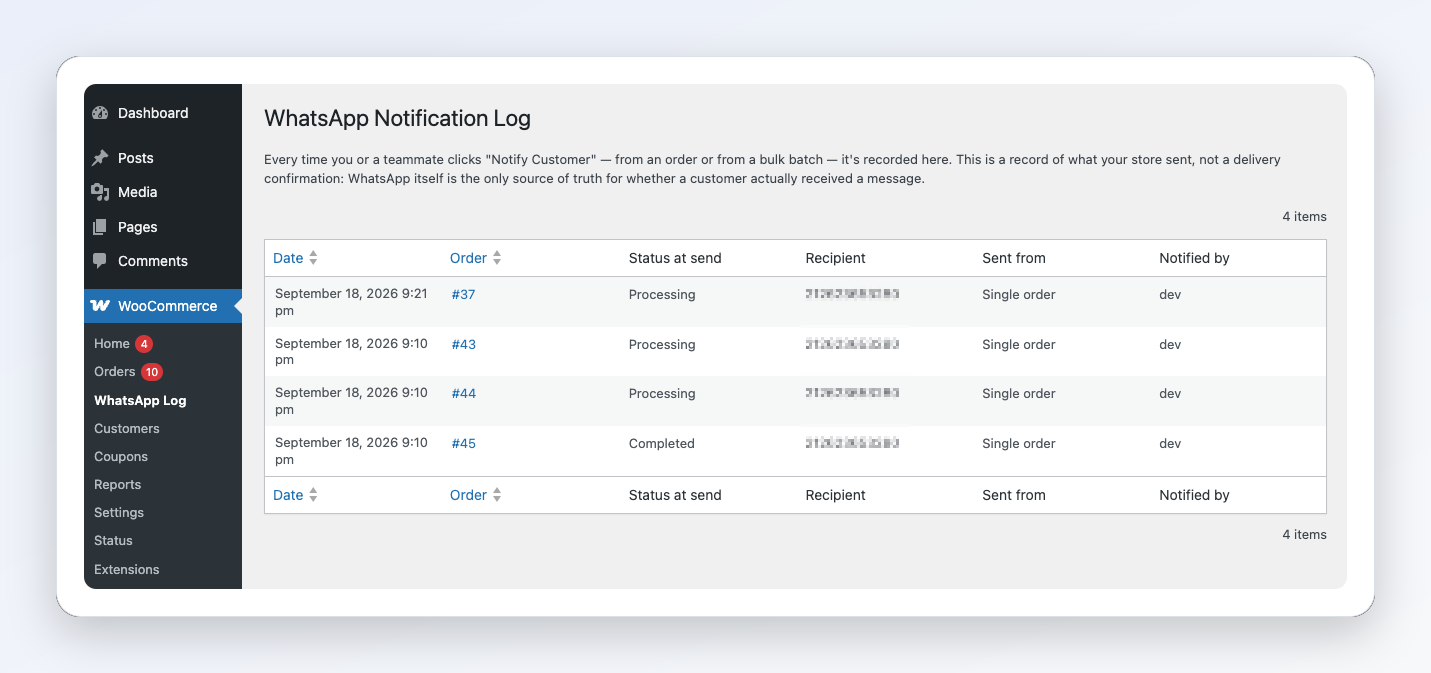
Task: Go to Pages in the sidebar
Action: pos(138,227)
